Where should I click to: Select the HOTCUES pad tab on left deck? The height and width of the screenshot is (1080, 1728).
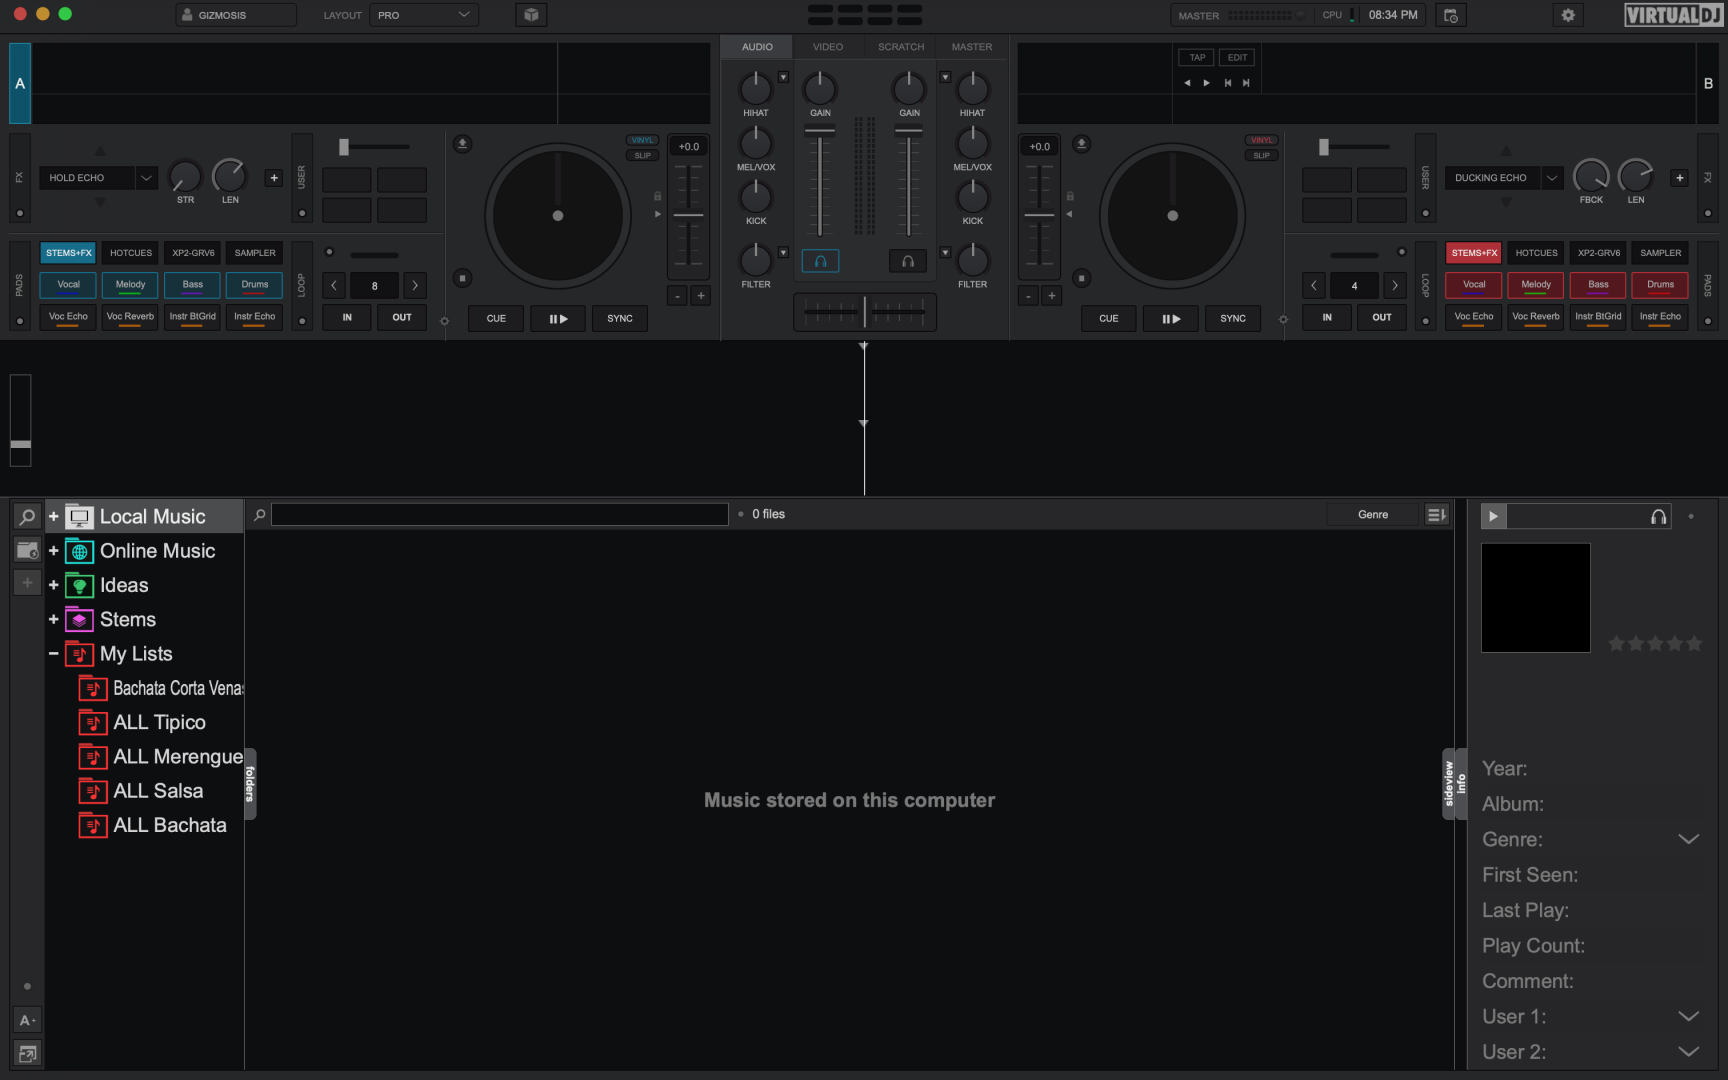[131, 253]
